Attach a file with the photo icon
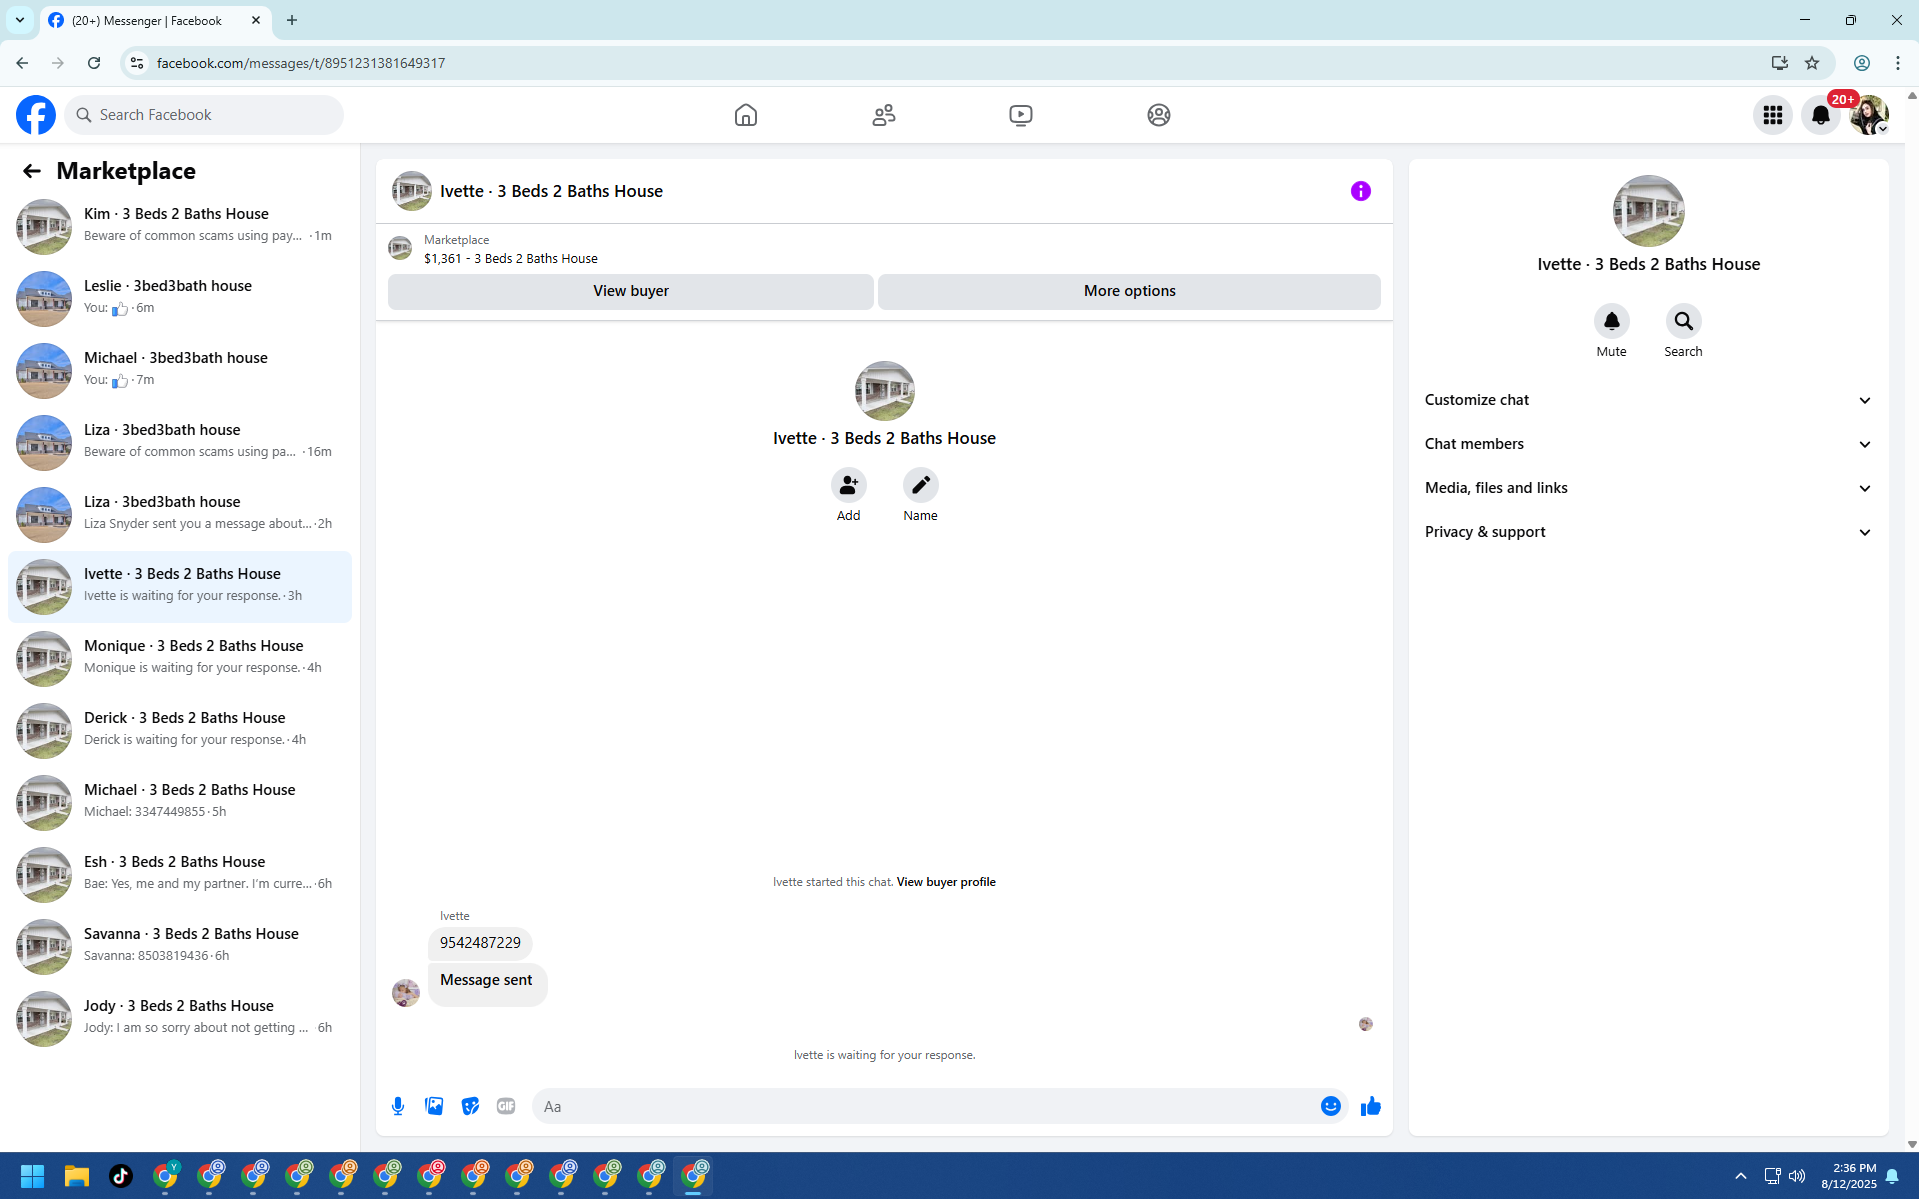 [x=434, y=1106]
